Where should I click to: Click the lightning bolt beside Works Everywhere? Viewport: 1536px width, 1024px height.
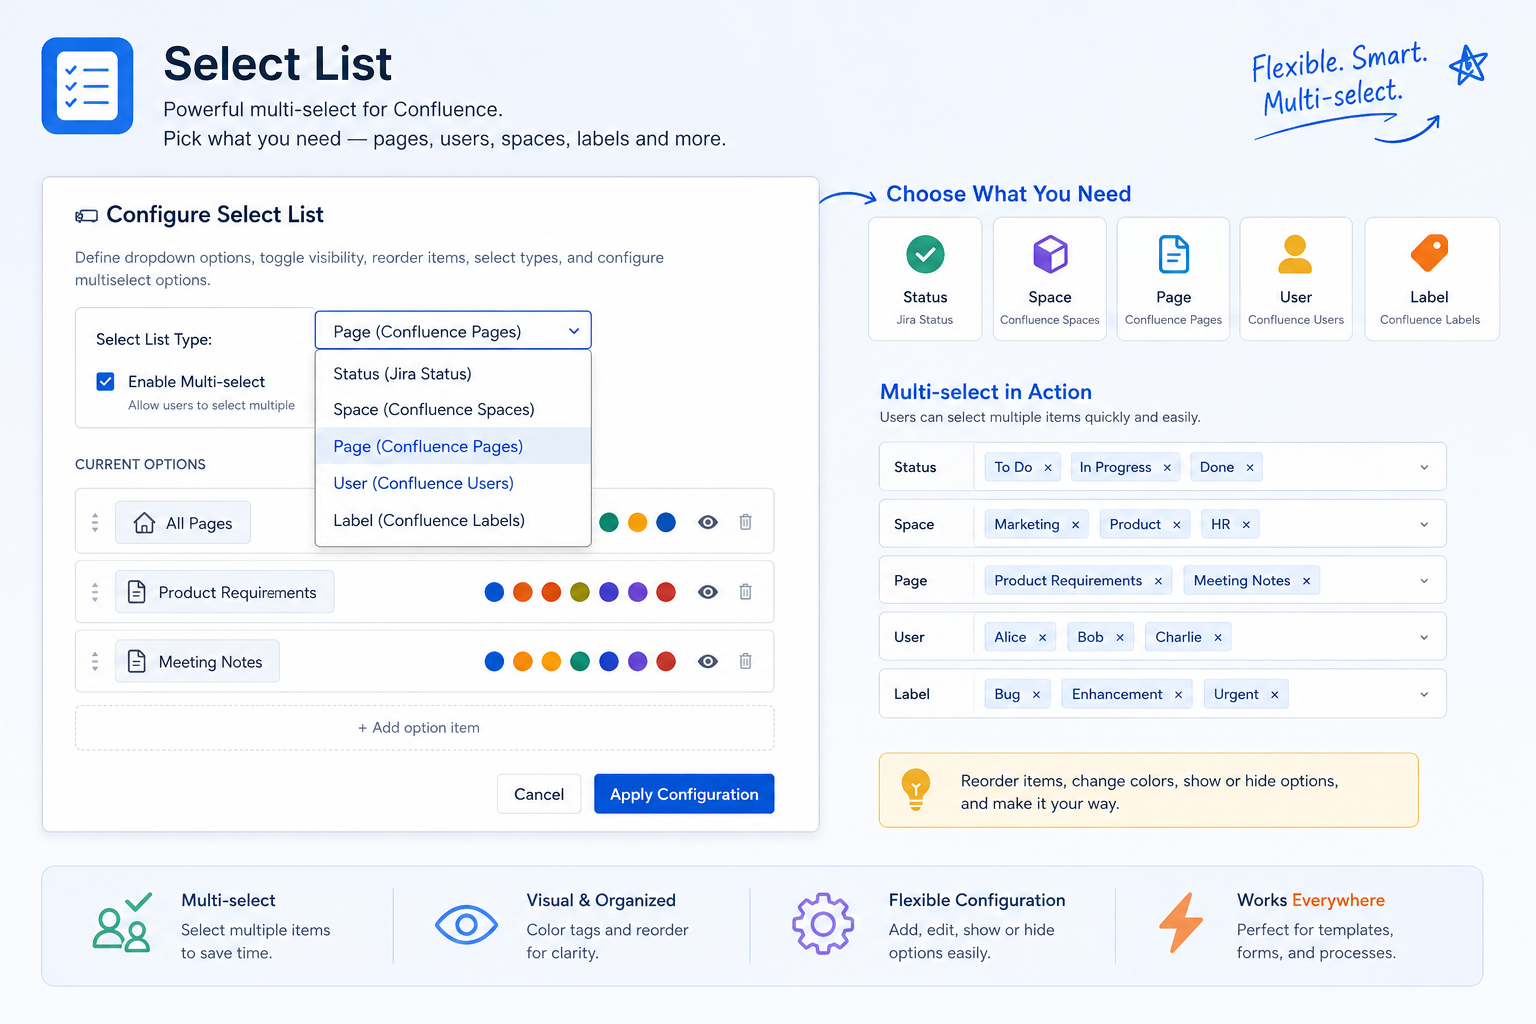click(x=1181, y=922)
